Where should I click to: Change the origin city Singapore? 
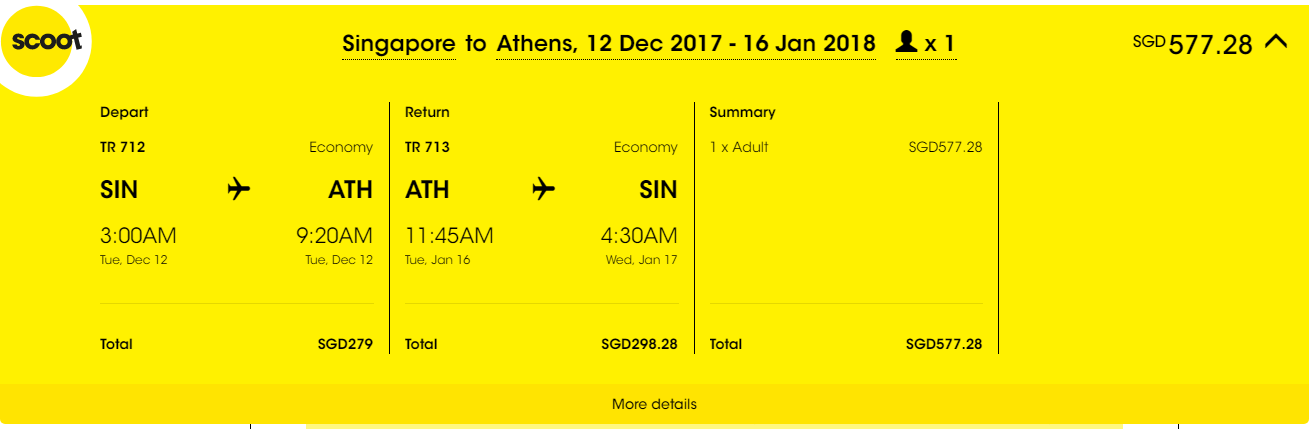399,44
